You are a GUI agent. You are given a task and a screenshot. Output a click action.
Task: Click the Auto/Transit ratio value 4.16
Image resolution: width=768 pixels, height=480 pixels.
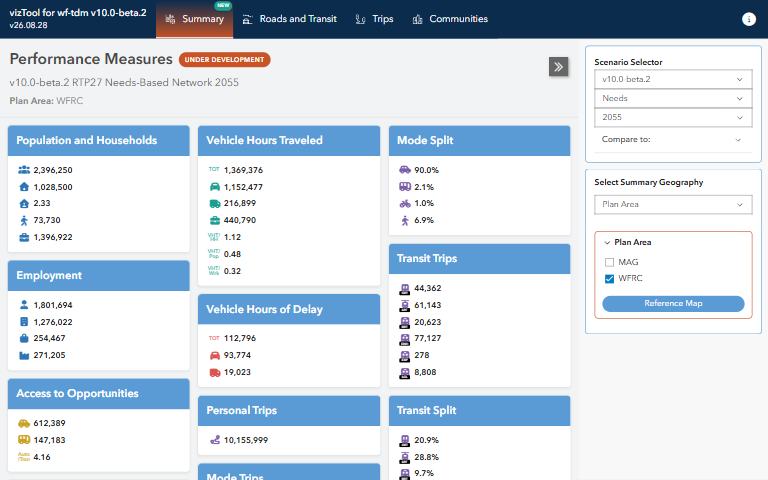coord(42,457)
